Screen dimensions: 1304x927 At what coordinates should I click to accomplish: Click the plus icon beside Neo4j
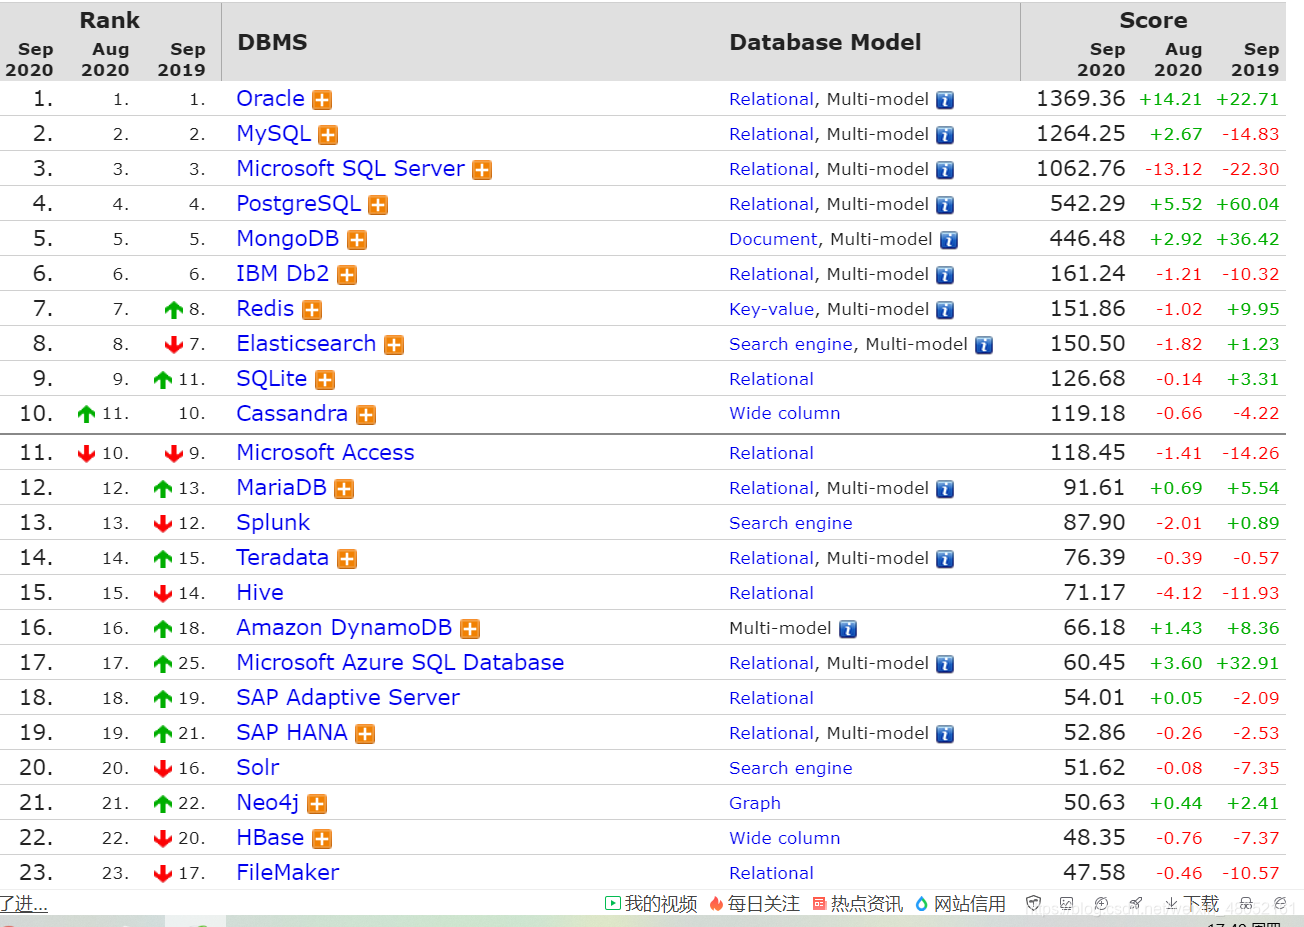[317, 804]
